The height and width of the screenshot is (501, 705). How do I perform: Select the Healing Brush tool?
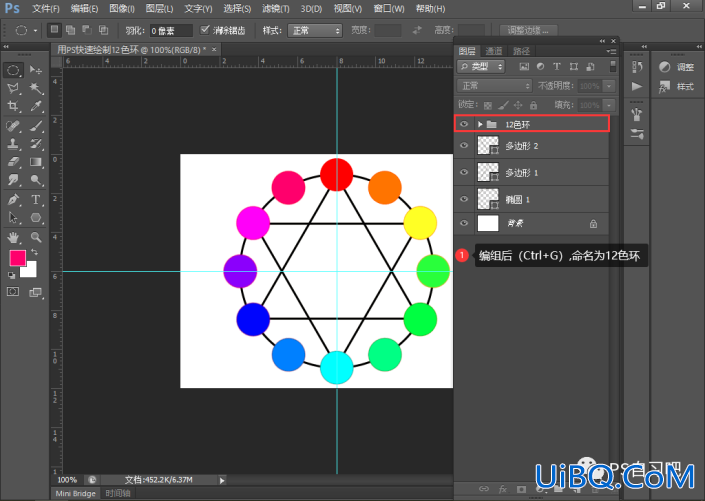pos(13,125)
